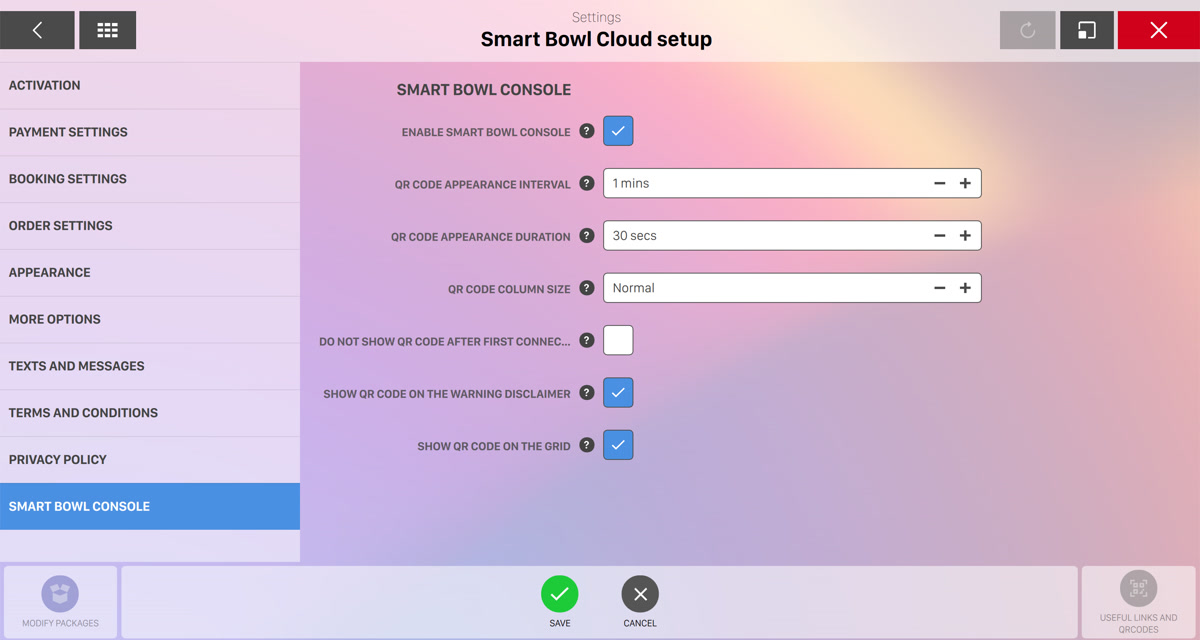The height and width of the screenshot is (640, 1200).
Task: Click the green Save checkmark
Action: [560, 594]
